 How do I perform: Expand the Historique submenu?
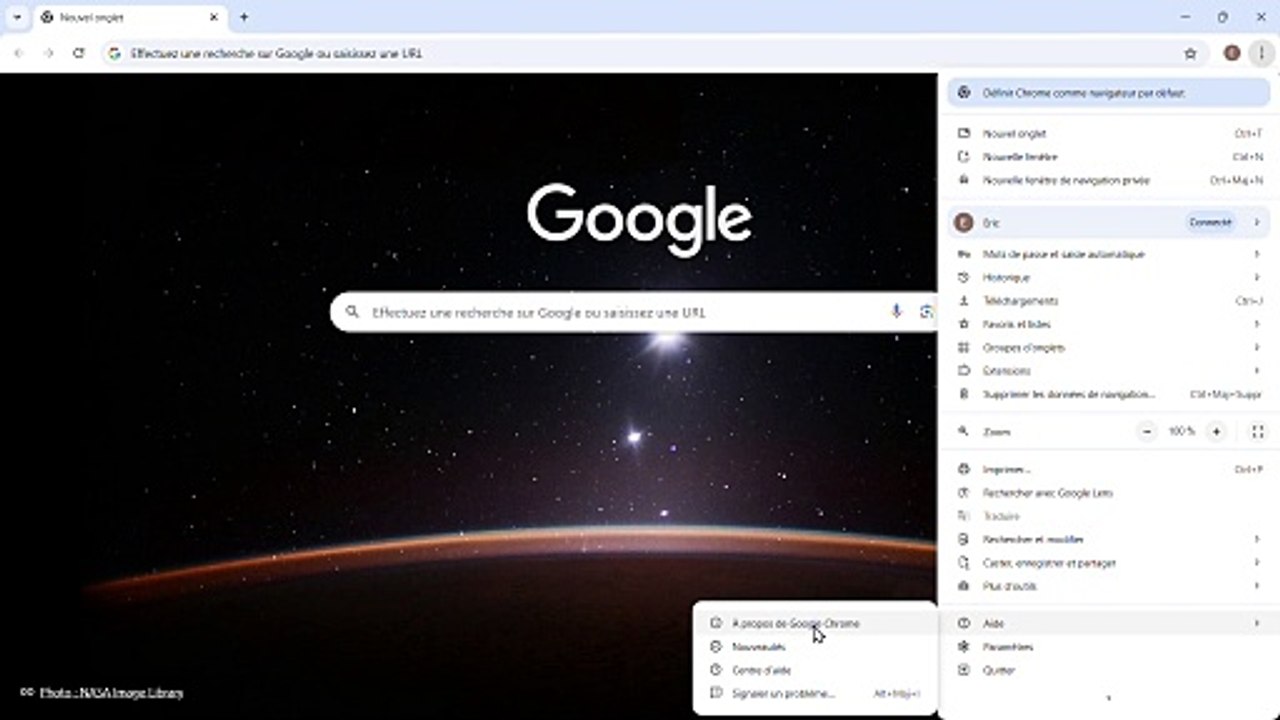(1108, 277)
